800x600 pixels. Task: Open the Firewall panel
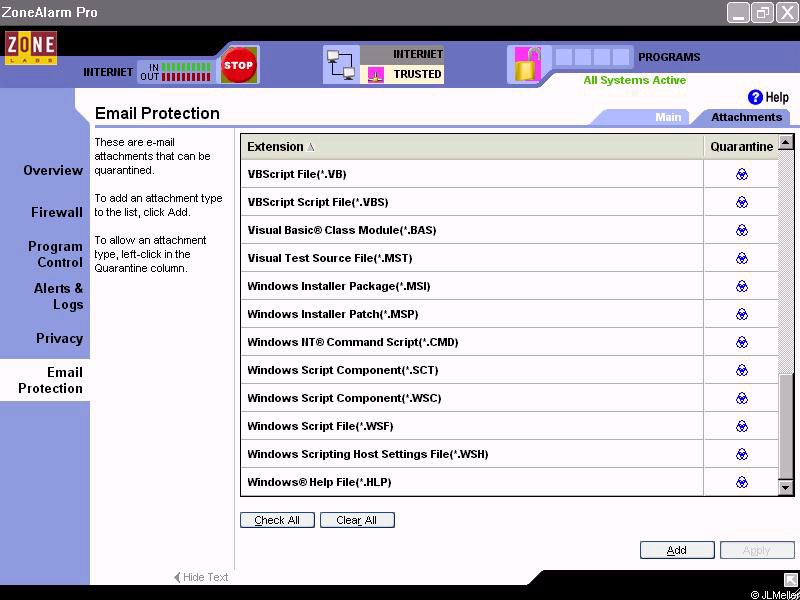(57, 212)
